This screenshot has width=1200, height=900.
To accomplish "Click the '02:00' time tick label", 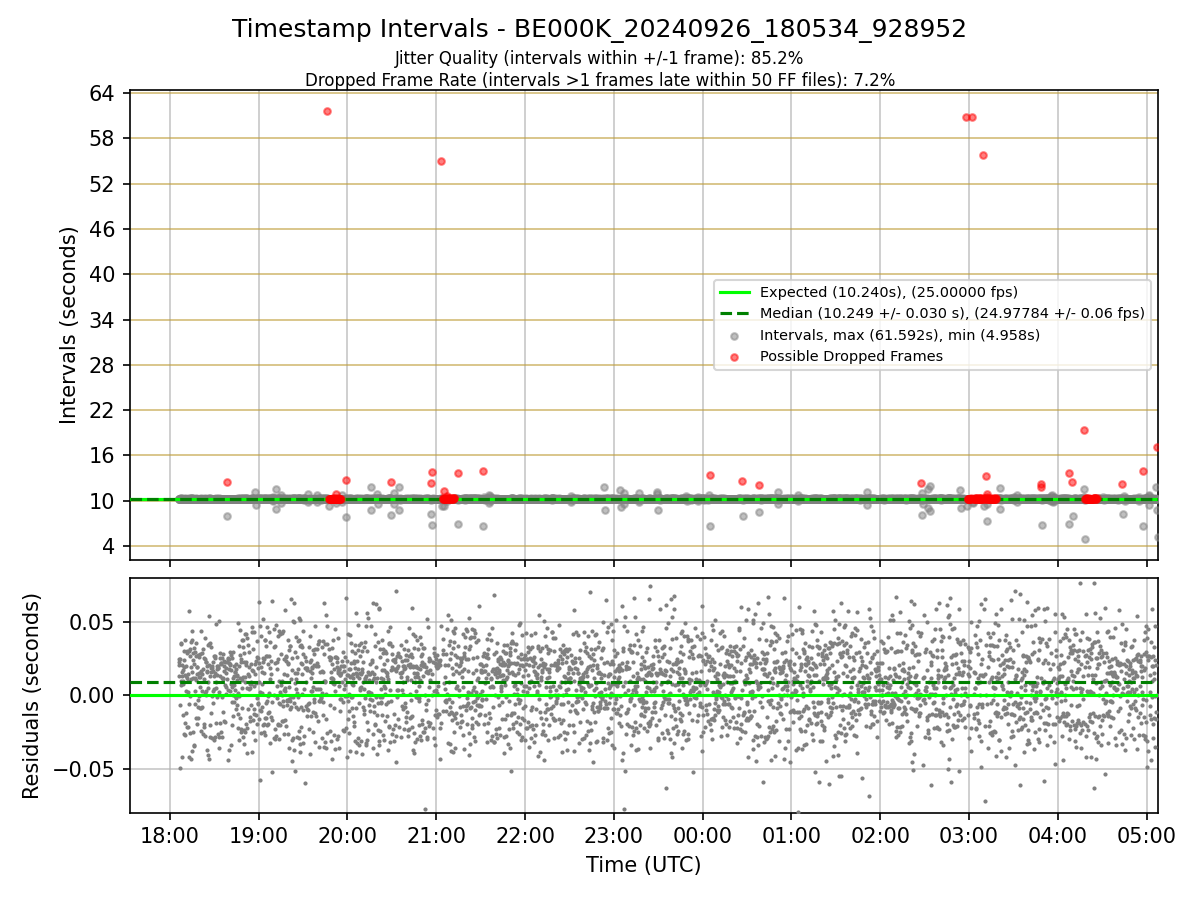I will pyautogui.click(x=880, y=834).
